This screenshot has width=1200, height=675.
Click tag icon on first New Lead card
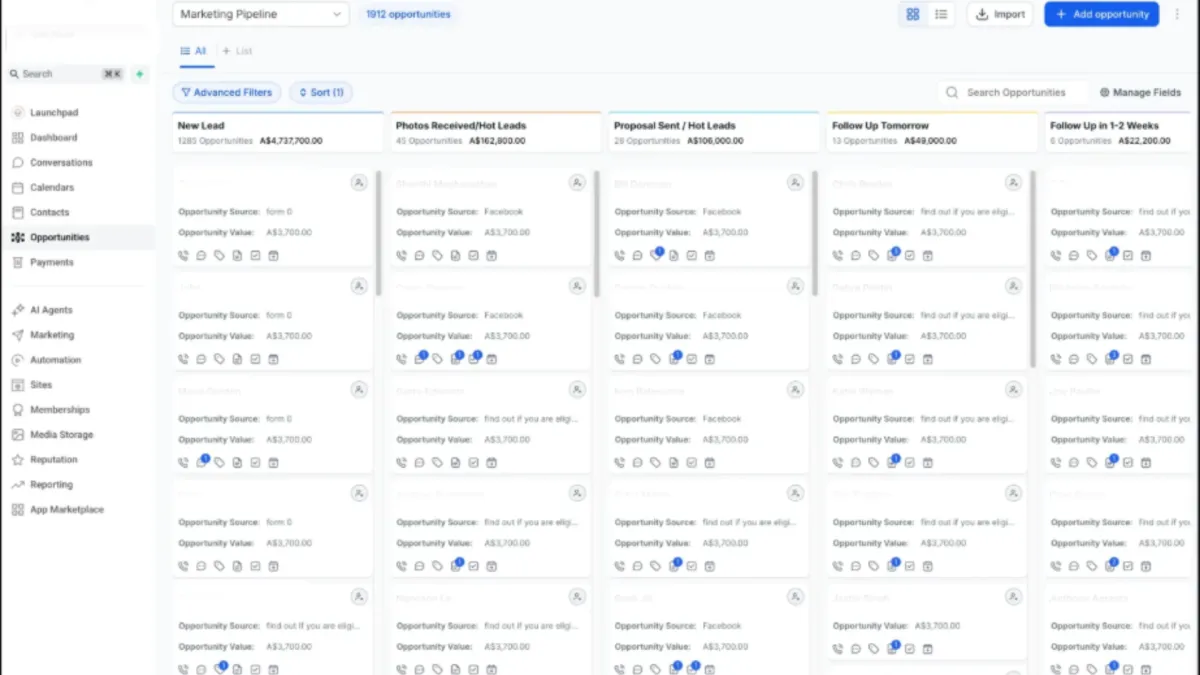(x=219, y=256)
